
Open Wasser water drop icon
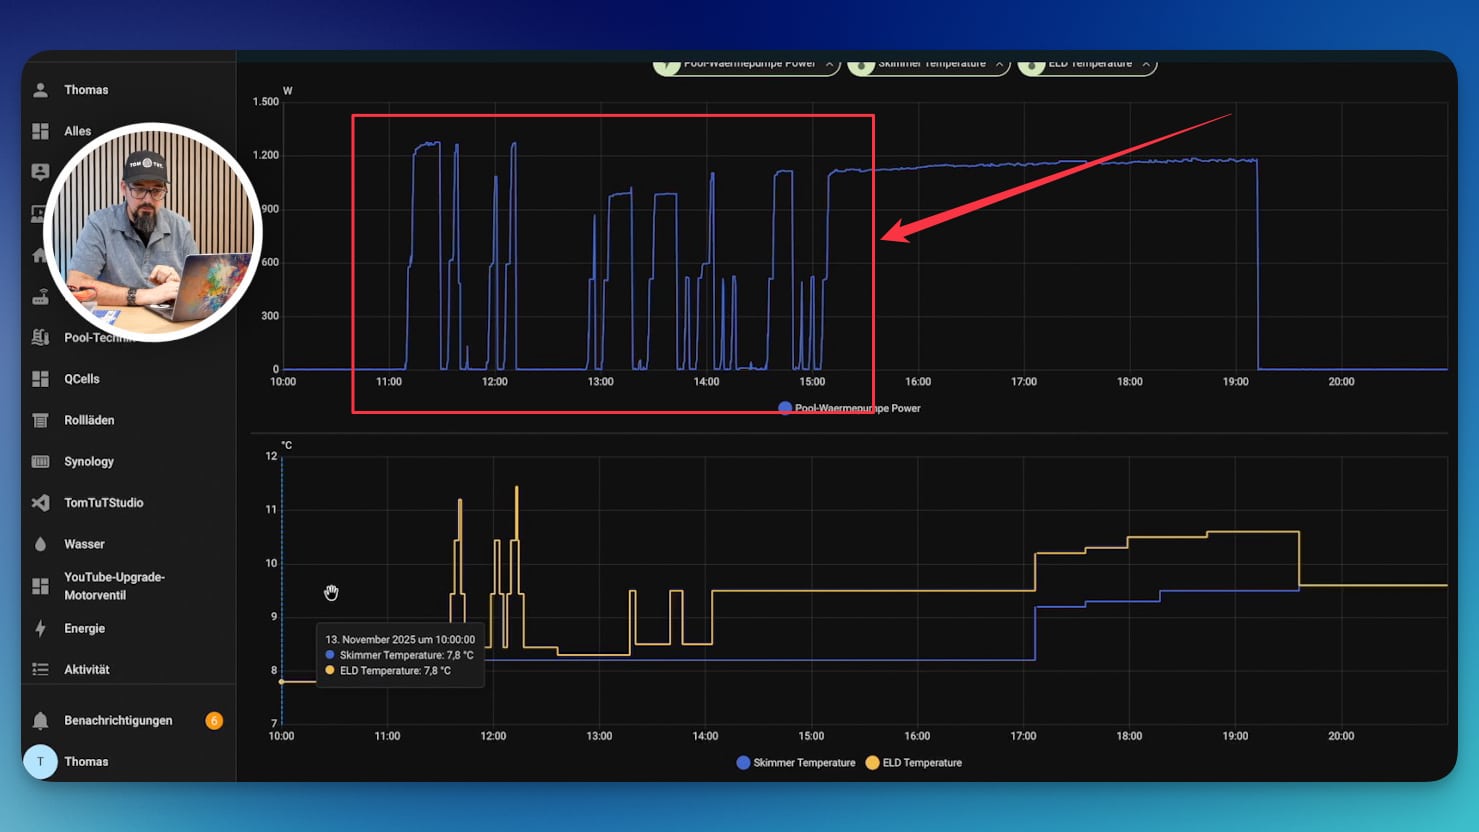(x=40, y=544)
